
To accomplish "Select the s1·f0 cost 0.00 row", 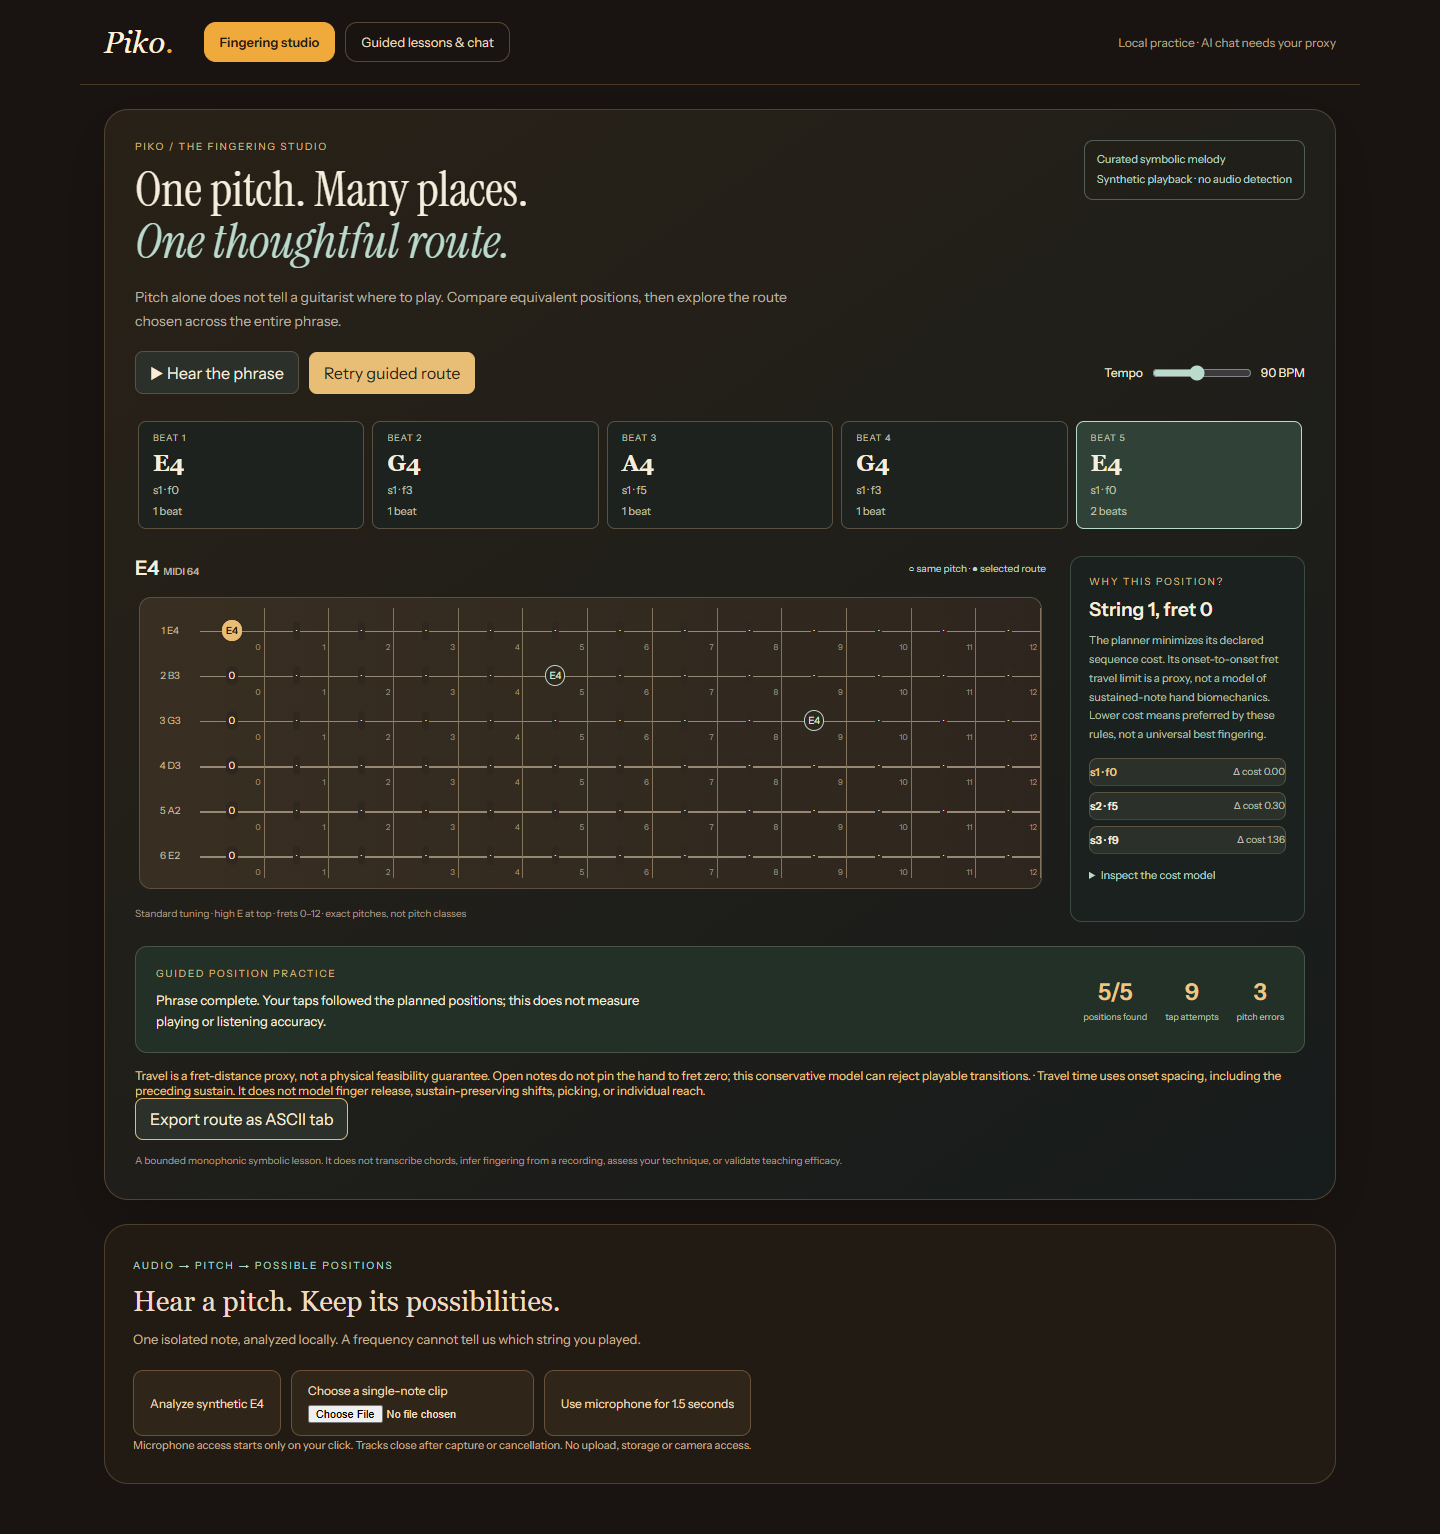I will (1187, 772).
